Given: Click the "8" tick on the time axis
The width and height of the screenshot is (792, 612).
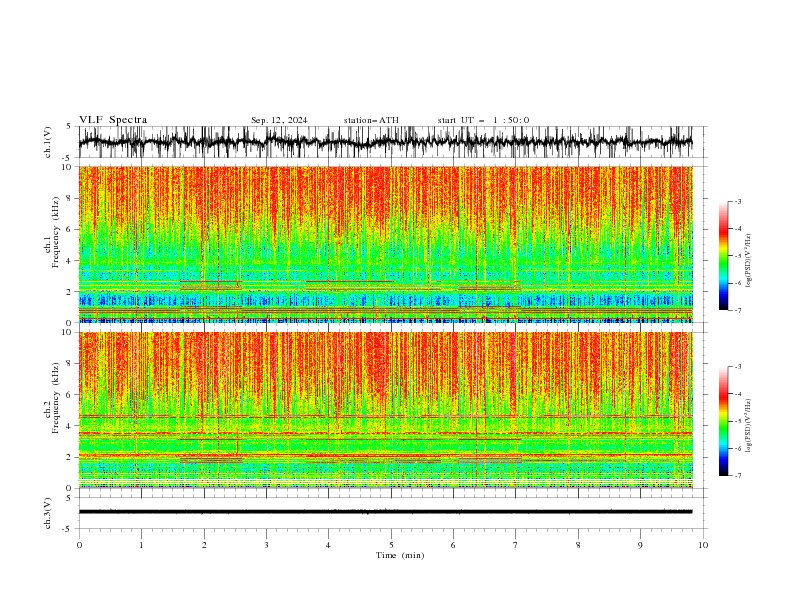Looking at the screenshot, I should point(578,545).
